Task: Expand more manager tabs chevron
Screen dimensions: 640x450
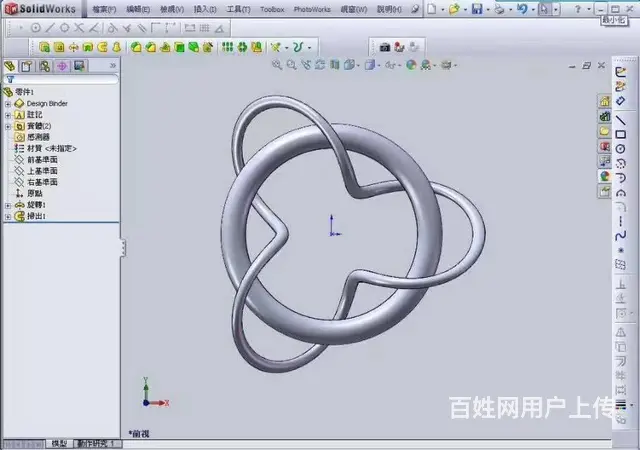Action: [113, 66]
